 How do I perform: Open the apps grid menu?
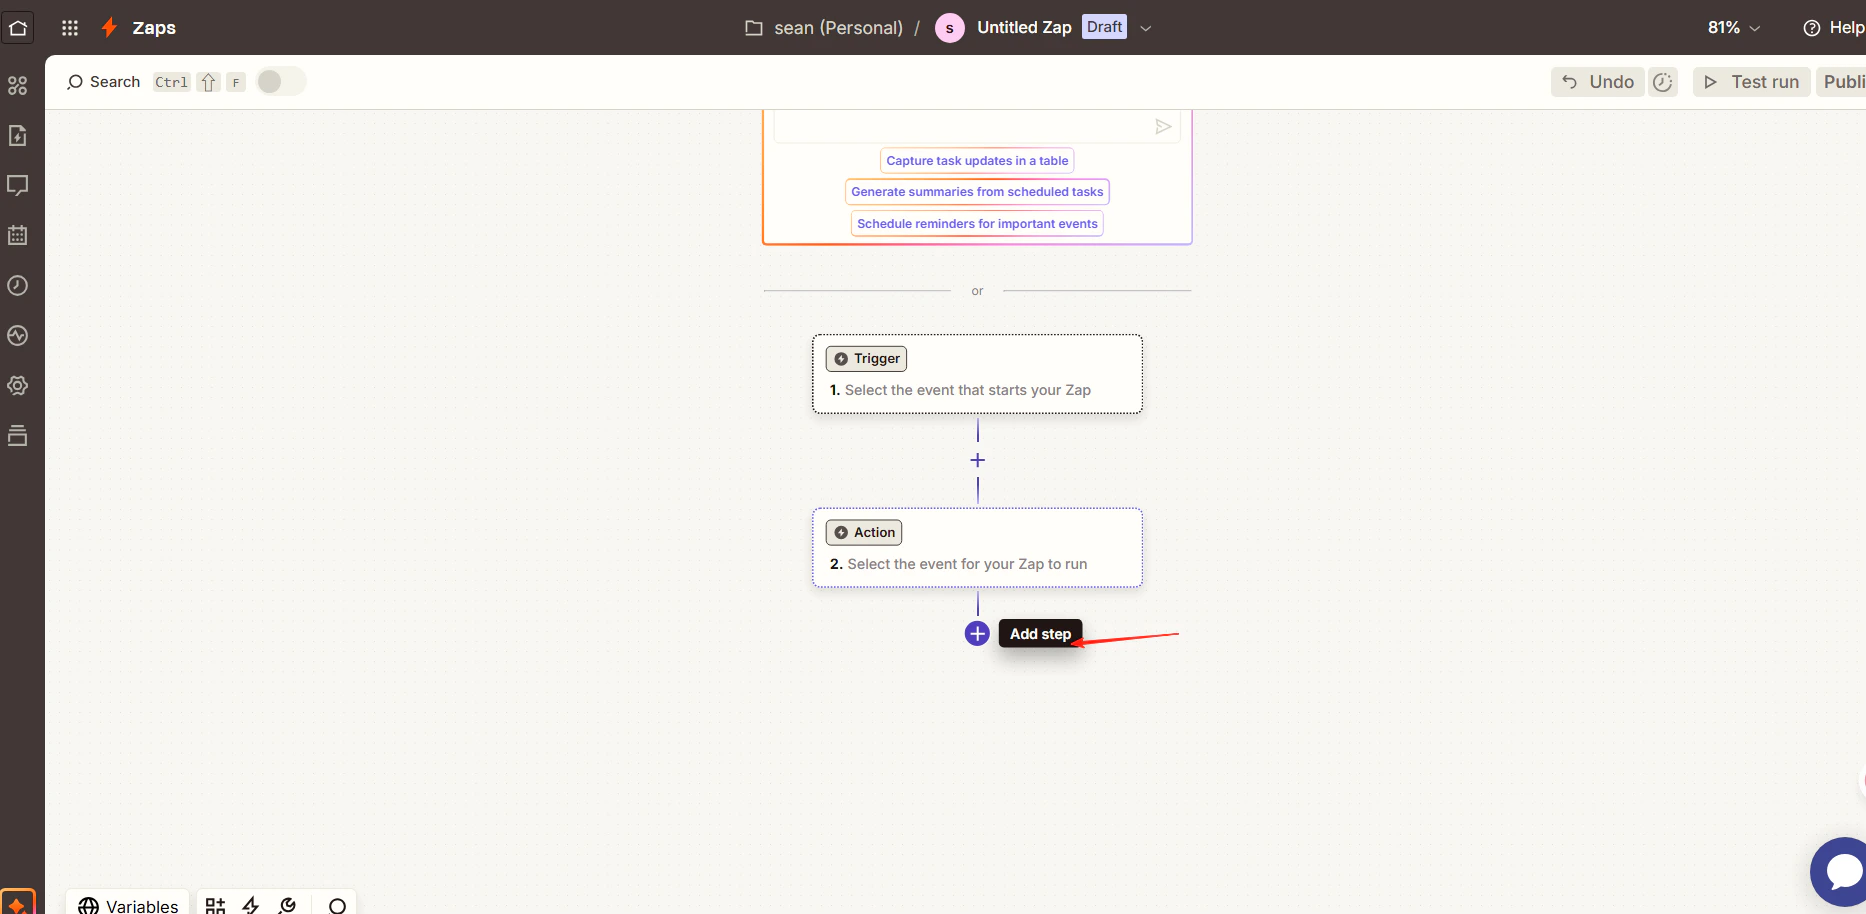click(70, 28)
